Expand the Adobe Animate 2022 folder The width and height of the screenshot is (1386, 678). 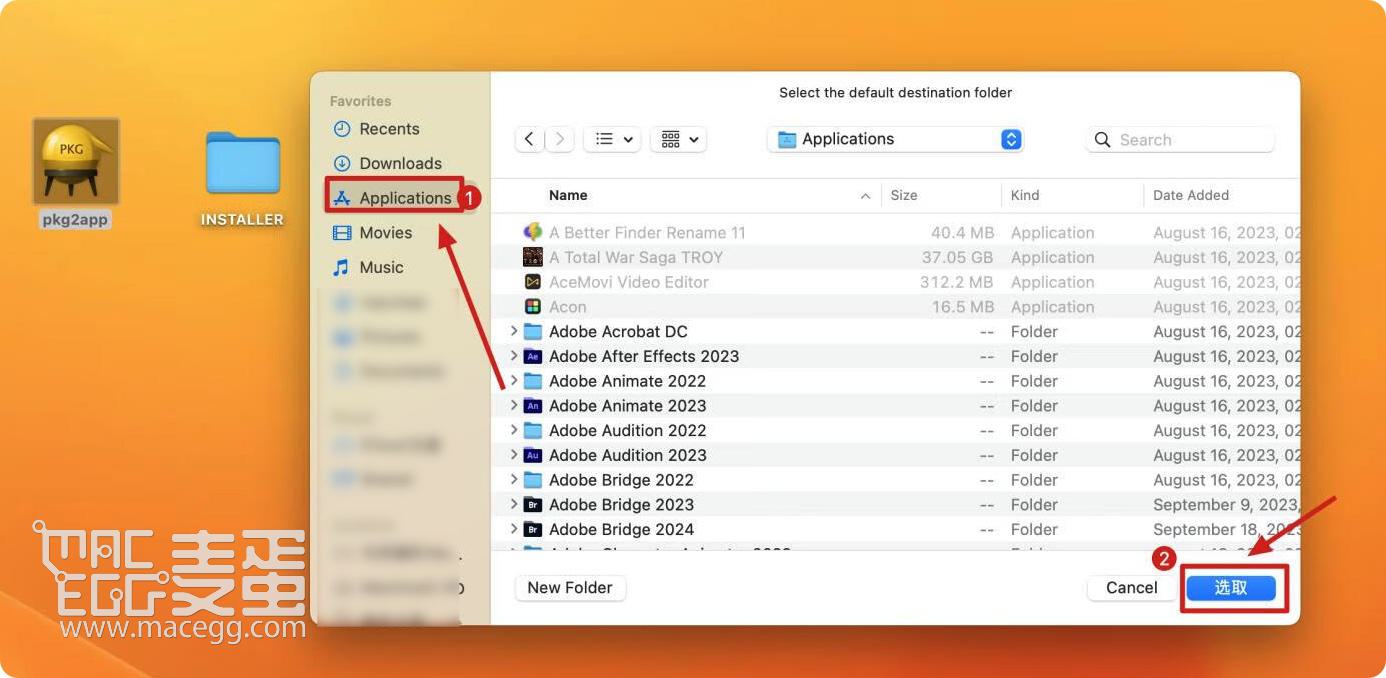coord(514,381)
